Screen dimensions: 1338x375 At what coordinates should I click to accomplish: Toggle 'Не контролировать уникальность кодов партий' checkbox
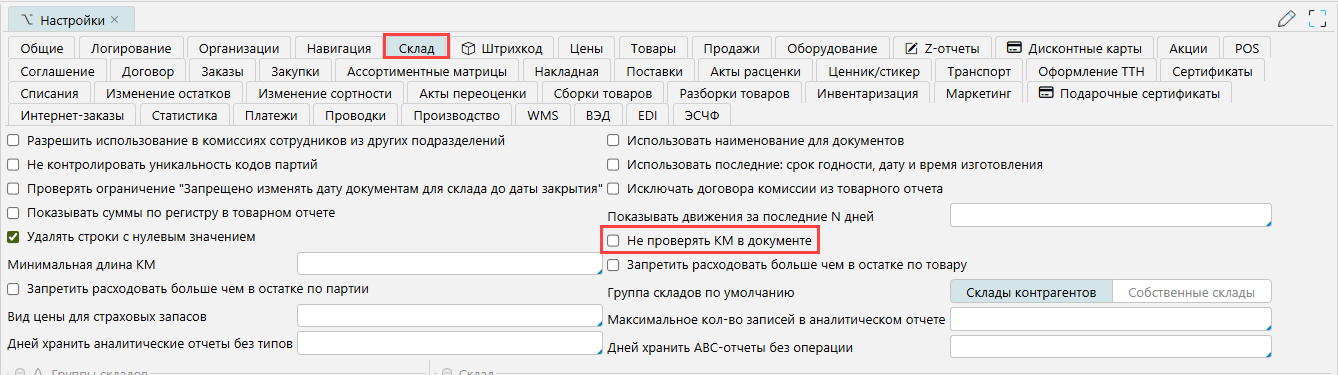[x=14, y=164]
